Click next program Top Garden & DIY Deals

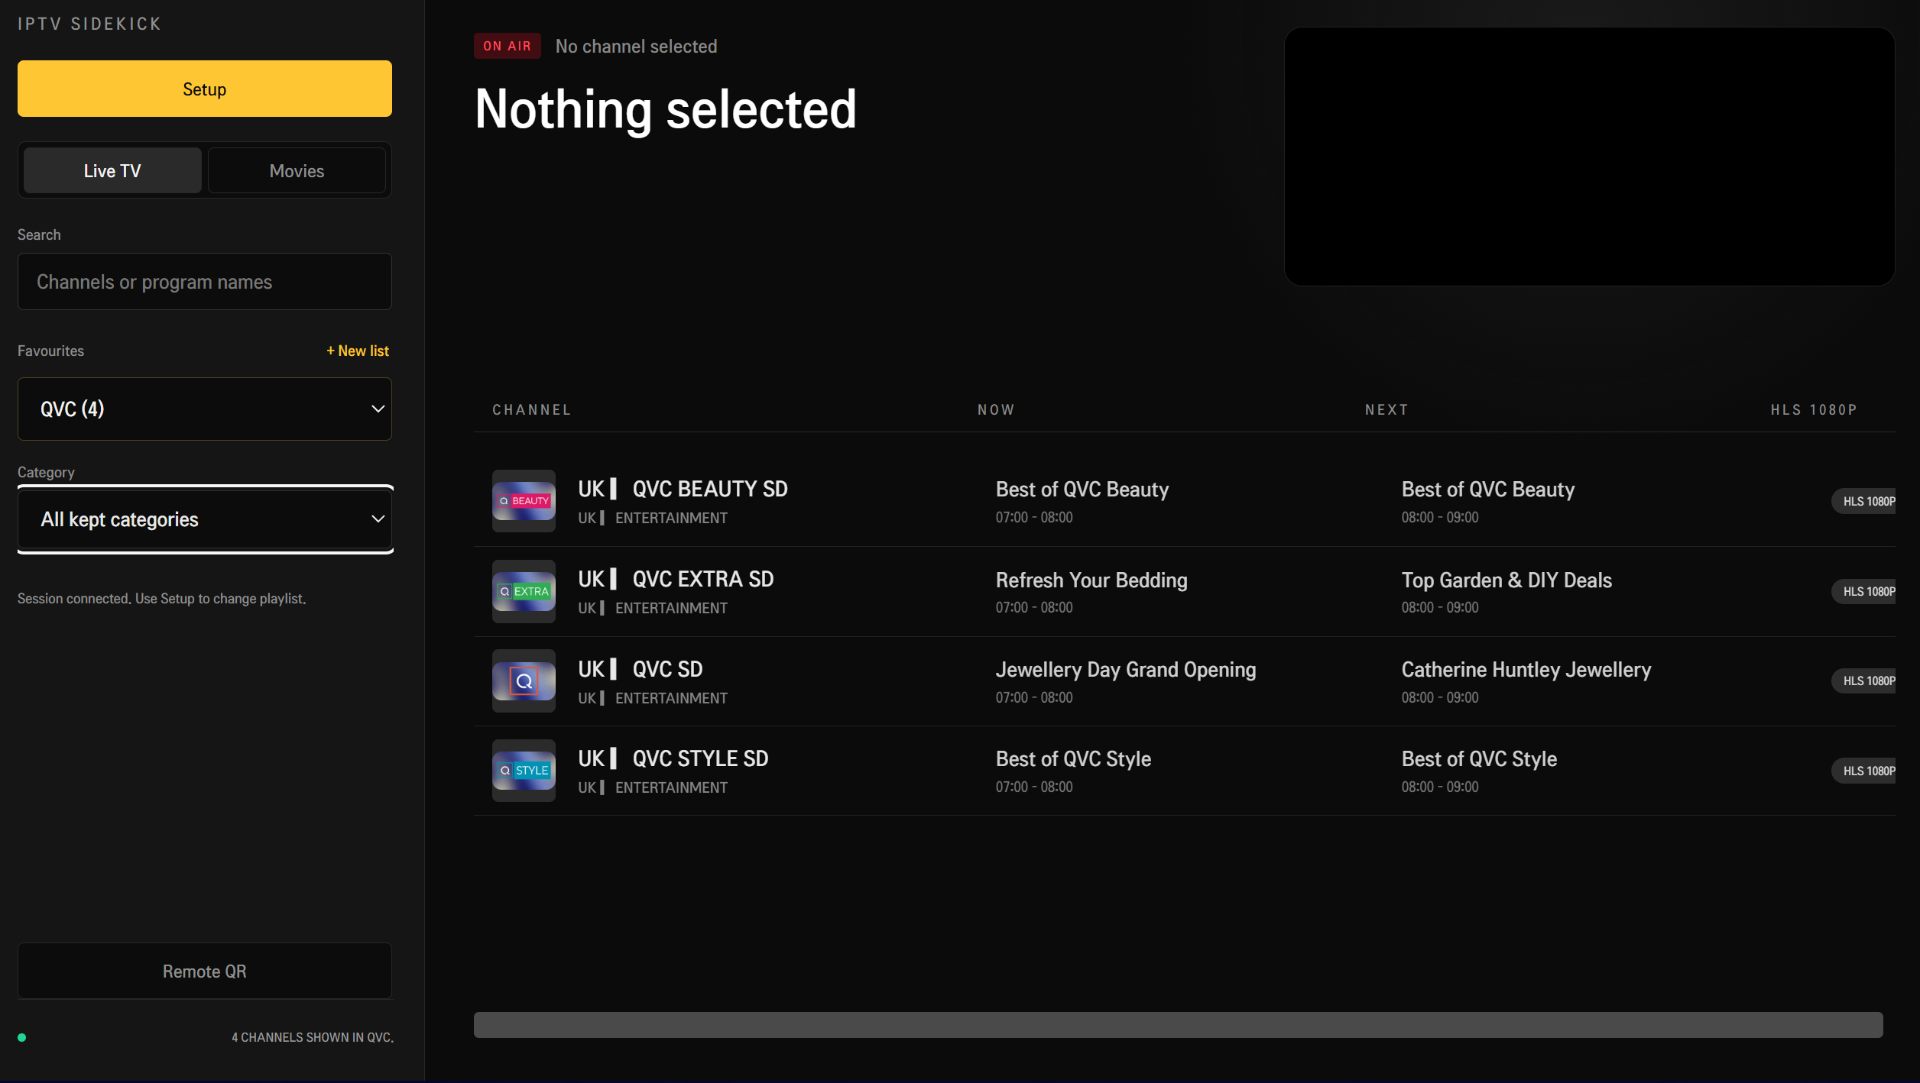coord(1506,580)
